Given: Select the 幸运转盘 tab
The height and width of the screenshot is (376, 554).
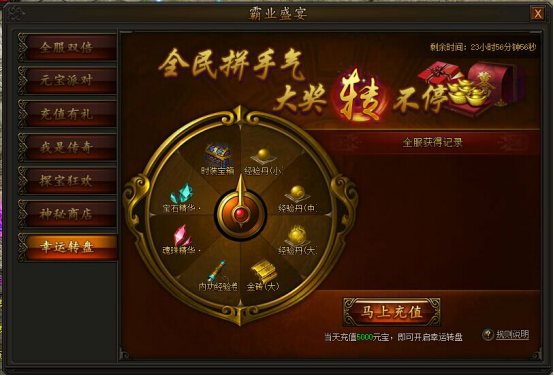Looking at the screenshot, I should tap(67, 247).
